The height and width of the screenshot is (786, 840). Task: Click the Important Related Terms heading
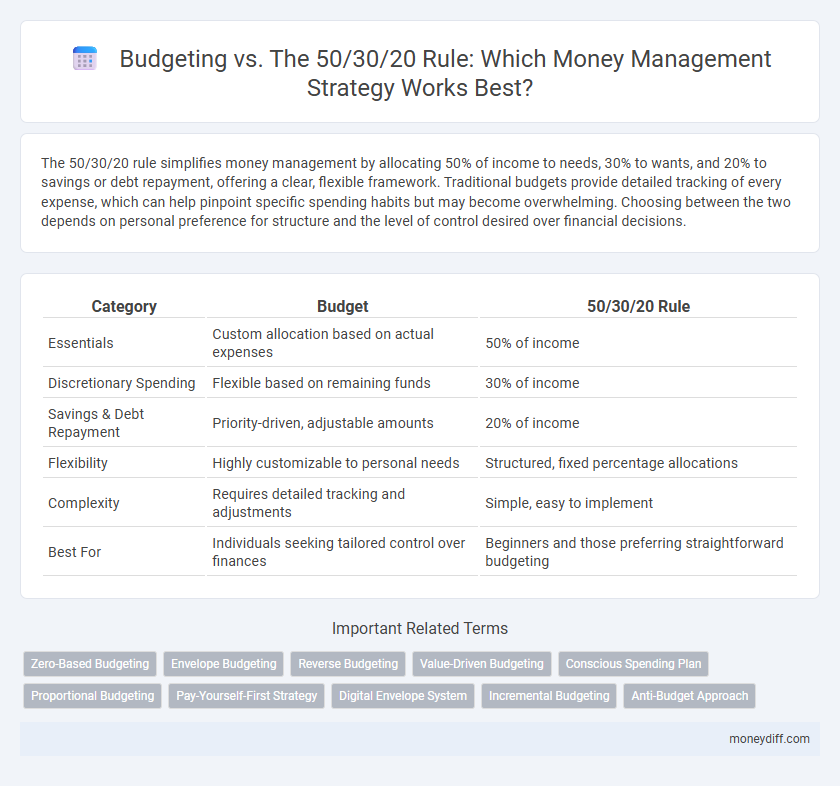(x=420, y=628)
